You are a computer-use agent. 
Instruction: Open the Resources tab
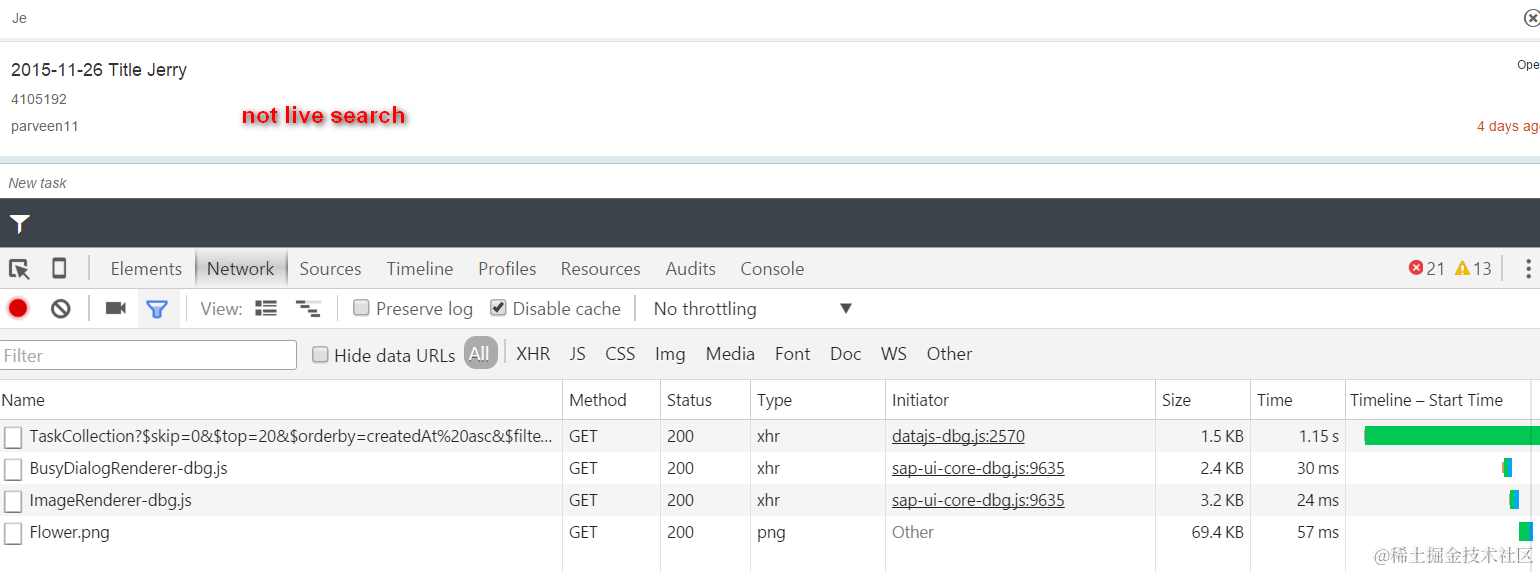600,268
